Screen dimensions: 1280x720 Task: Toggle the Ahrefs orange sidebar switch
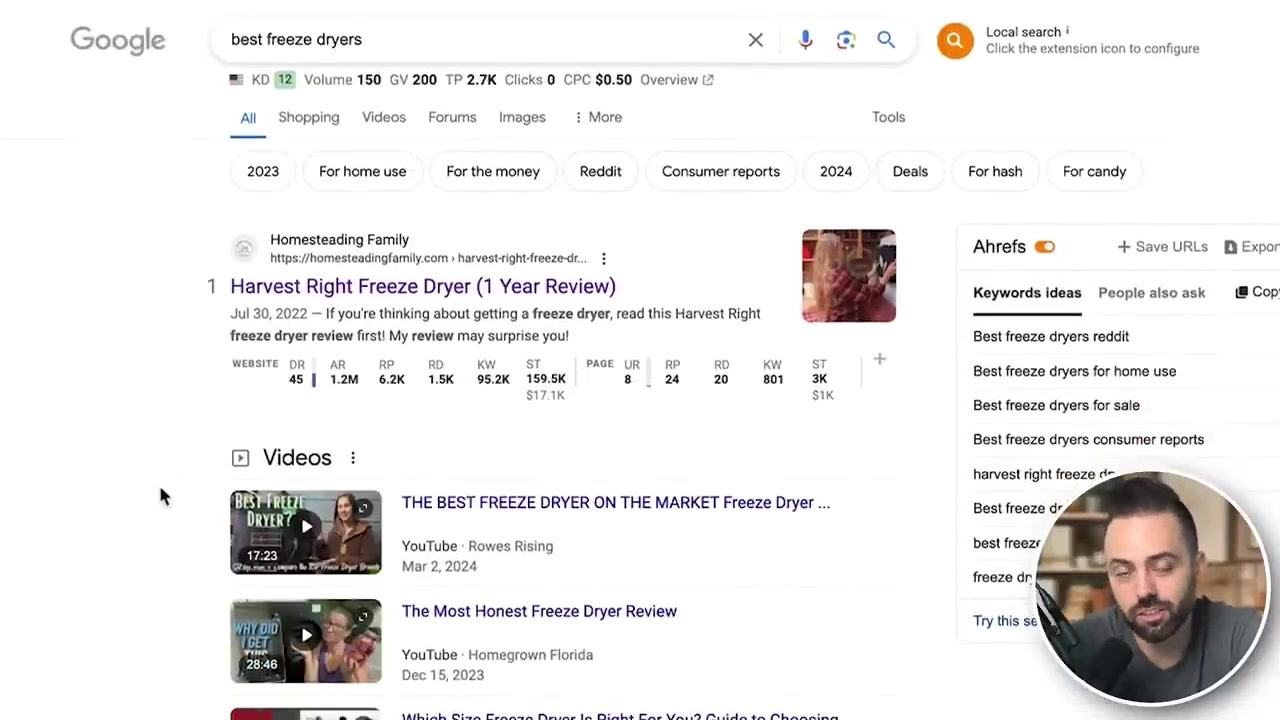[1045, 247]
